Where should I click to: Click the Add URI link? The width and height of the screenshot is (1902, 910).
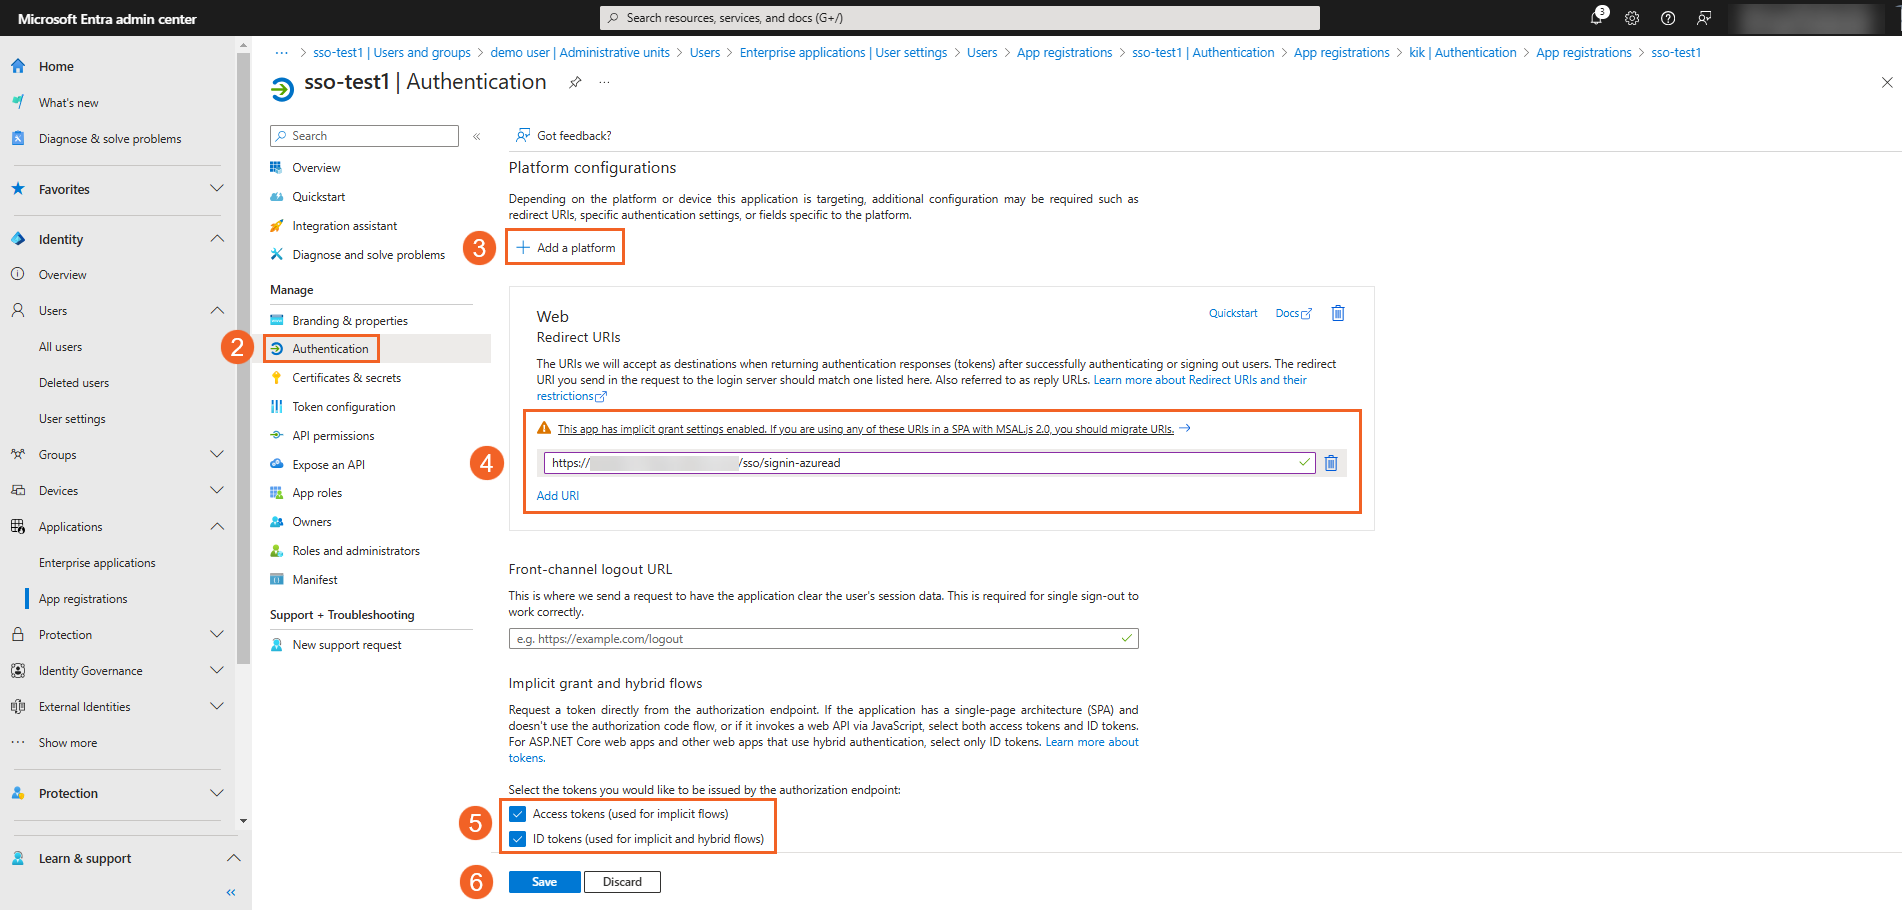558,496
